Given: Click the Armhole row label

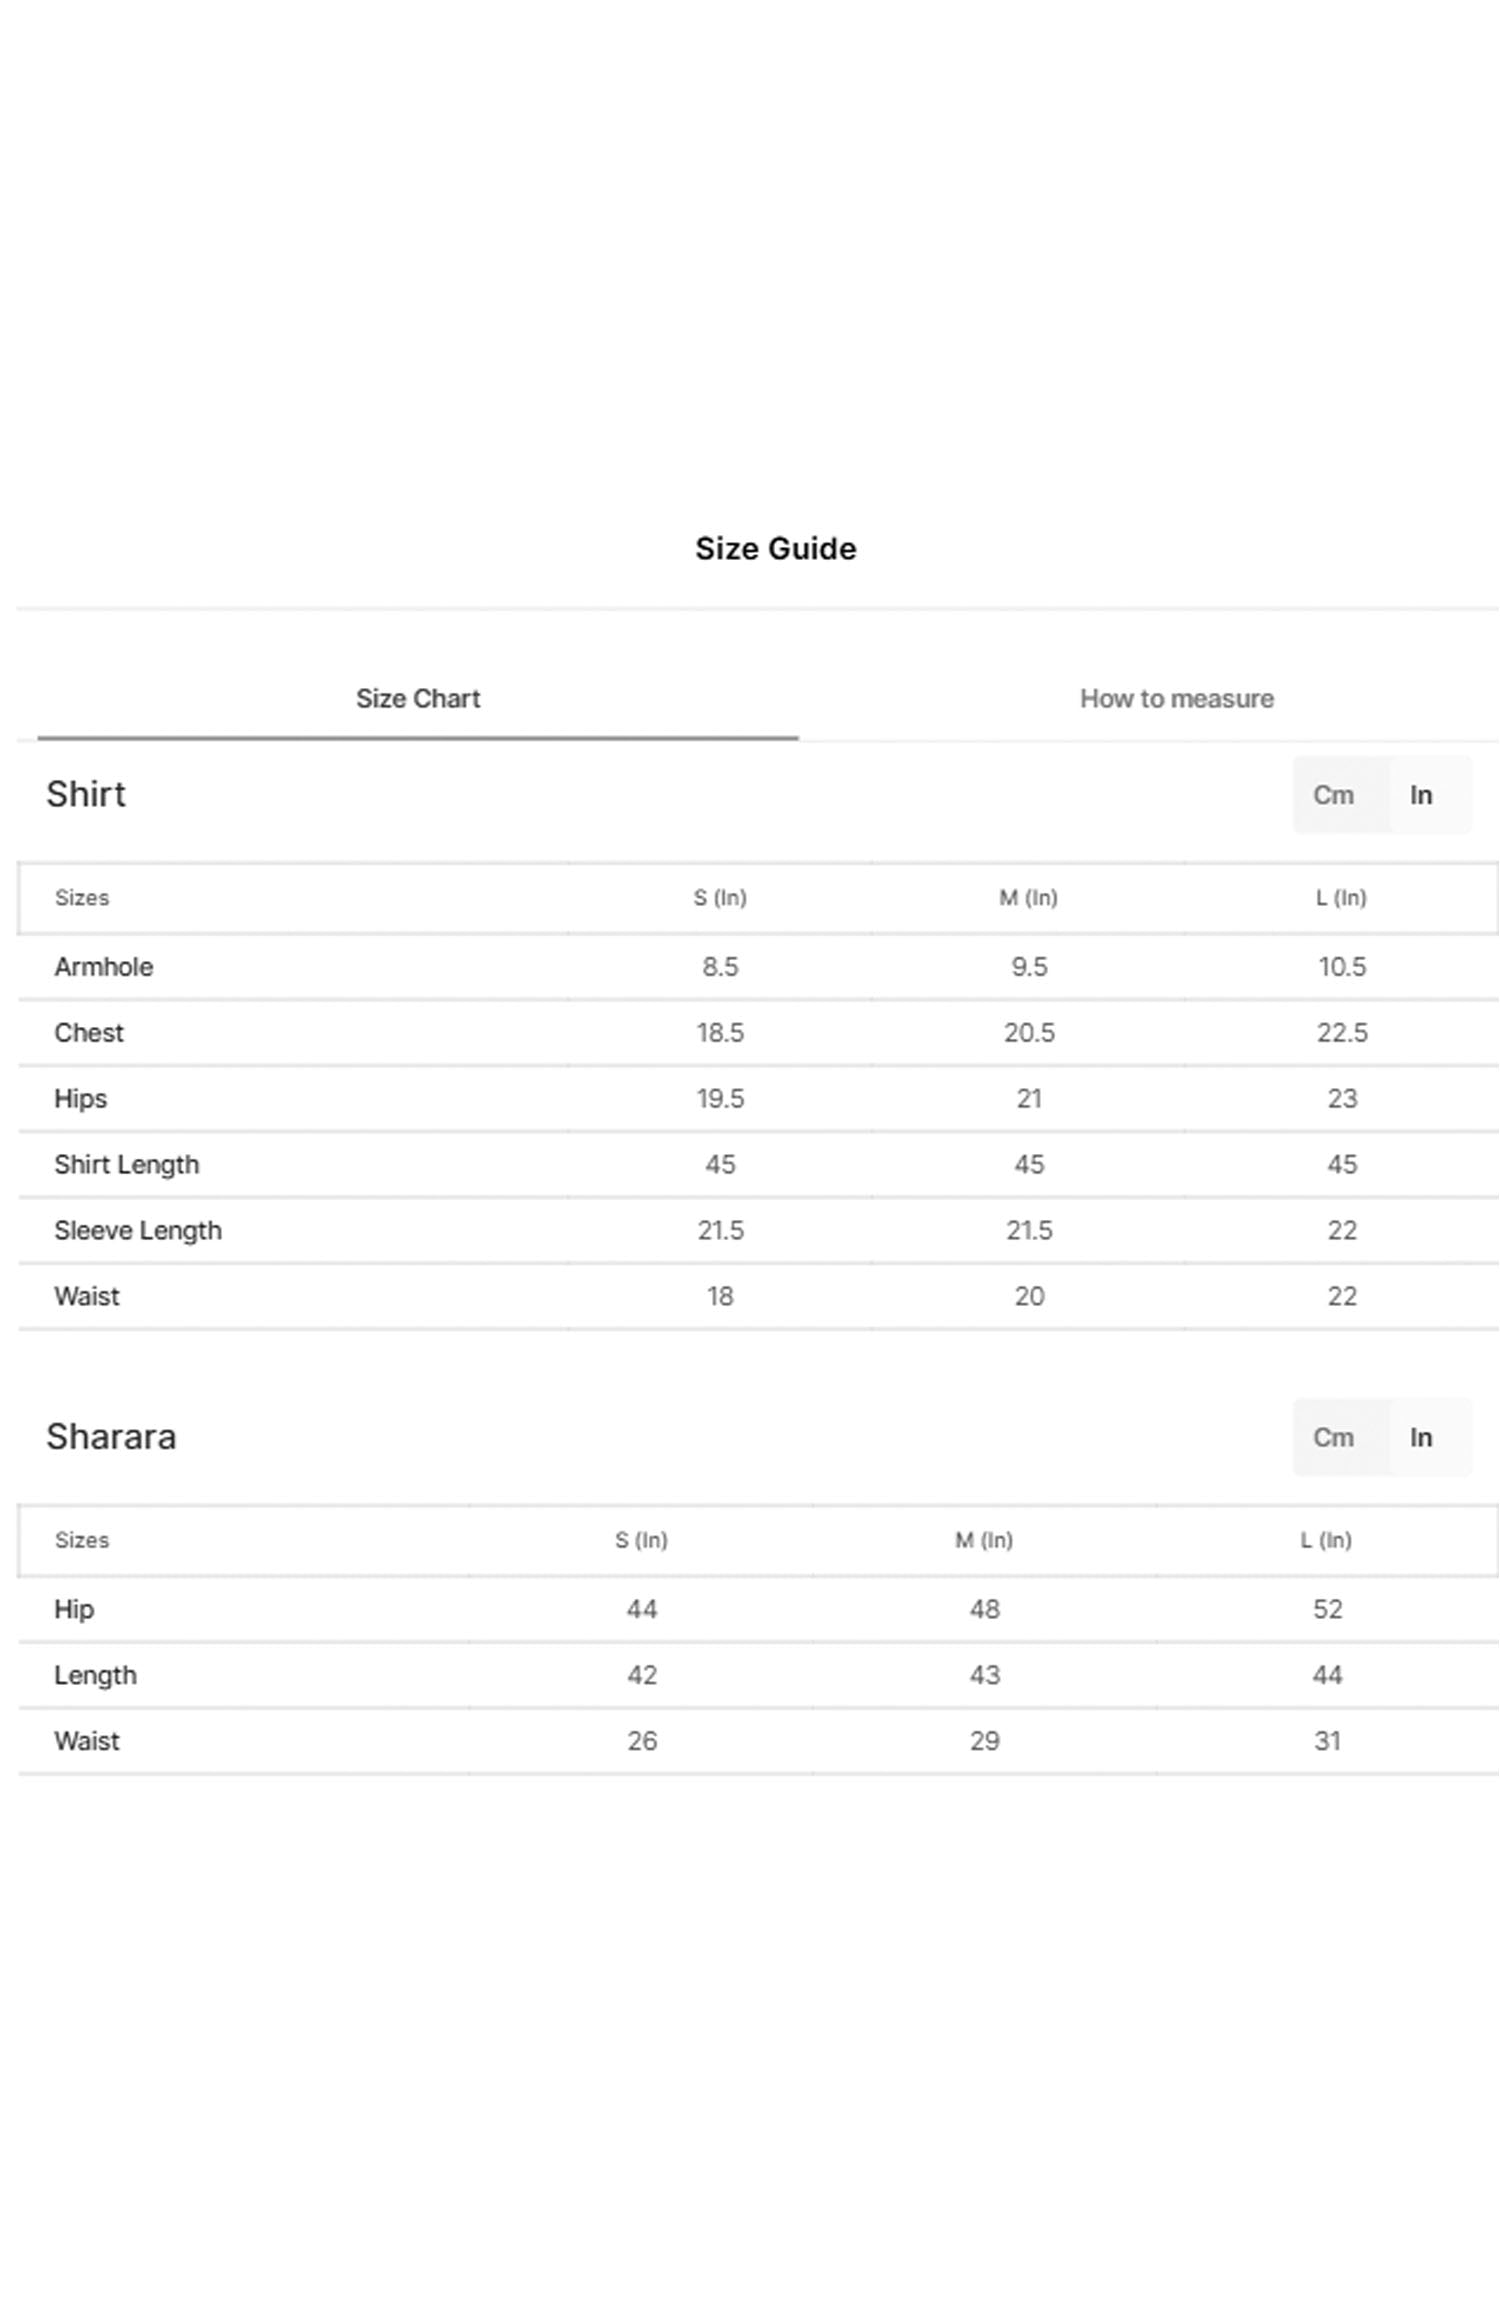Looking at the screenshot, I should pos(103,967).
